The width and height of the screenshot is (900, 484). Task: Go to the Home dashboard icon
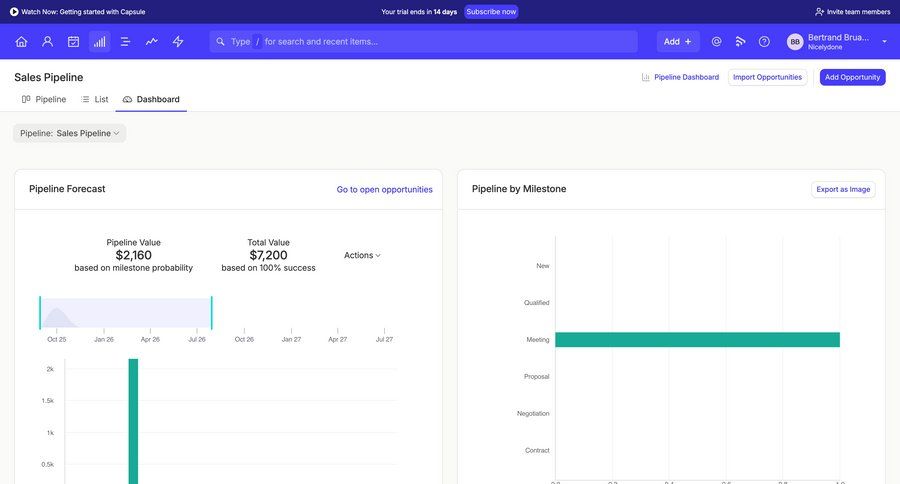pos(21,42)
